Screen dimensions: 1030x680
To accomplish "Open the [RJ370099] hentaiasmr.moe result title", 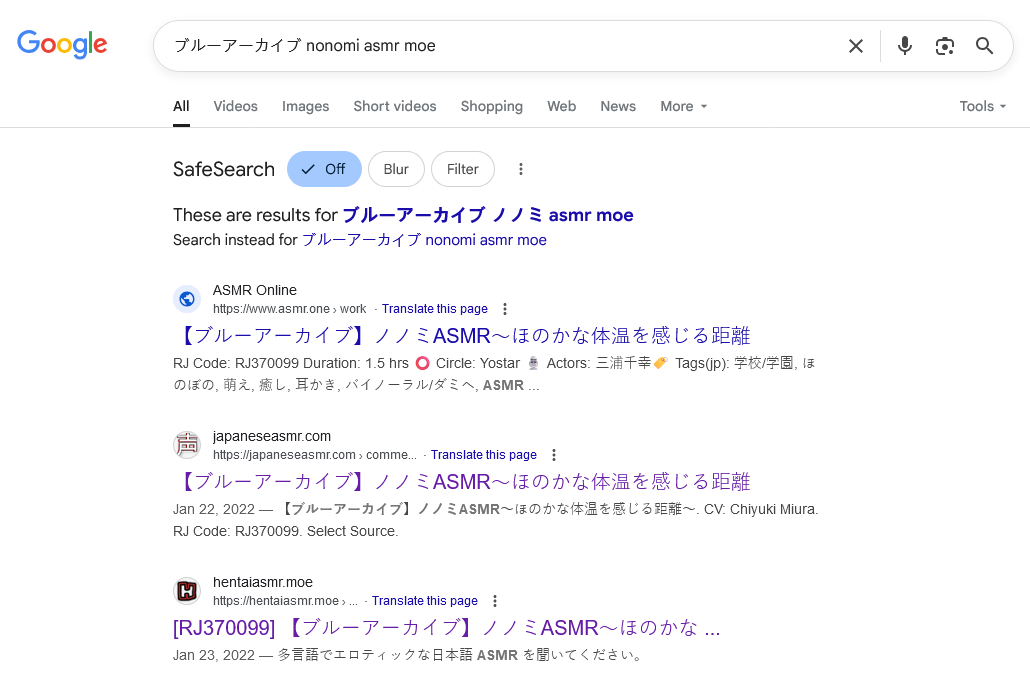I will click(447, 627).
